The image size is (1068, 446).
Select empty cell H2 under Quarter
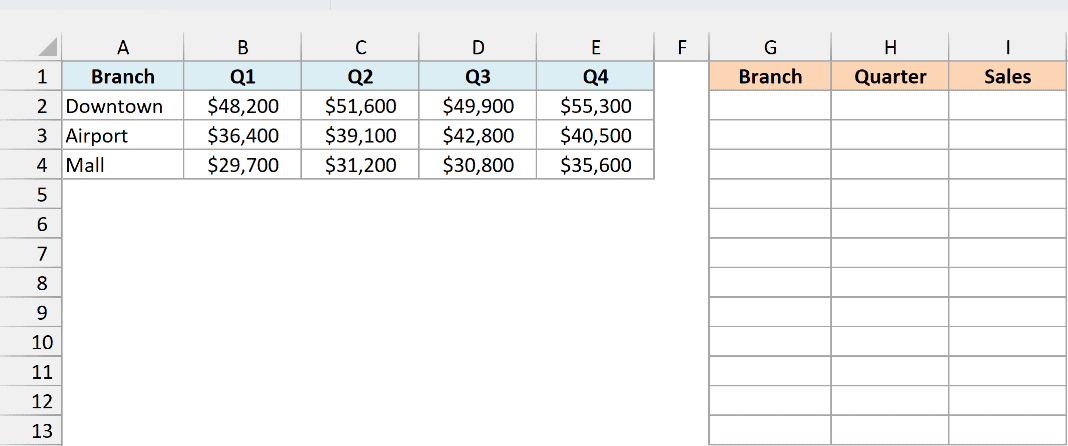890,106
